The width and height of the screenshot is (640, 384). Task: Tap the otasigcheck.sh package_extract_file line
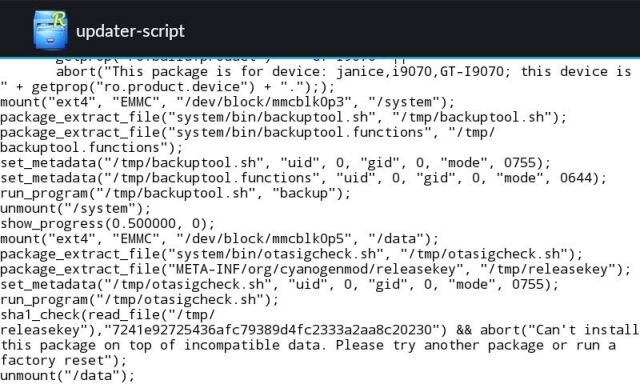(x=291, y=254)
